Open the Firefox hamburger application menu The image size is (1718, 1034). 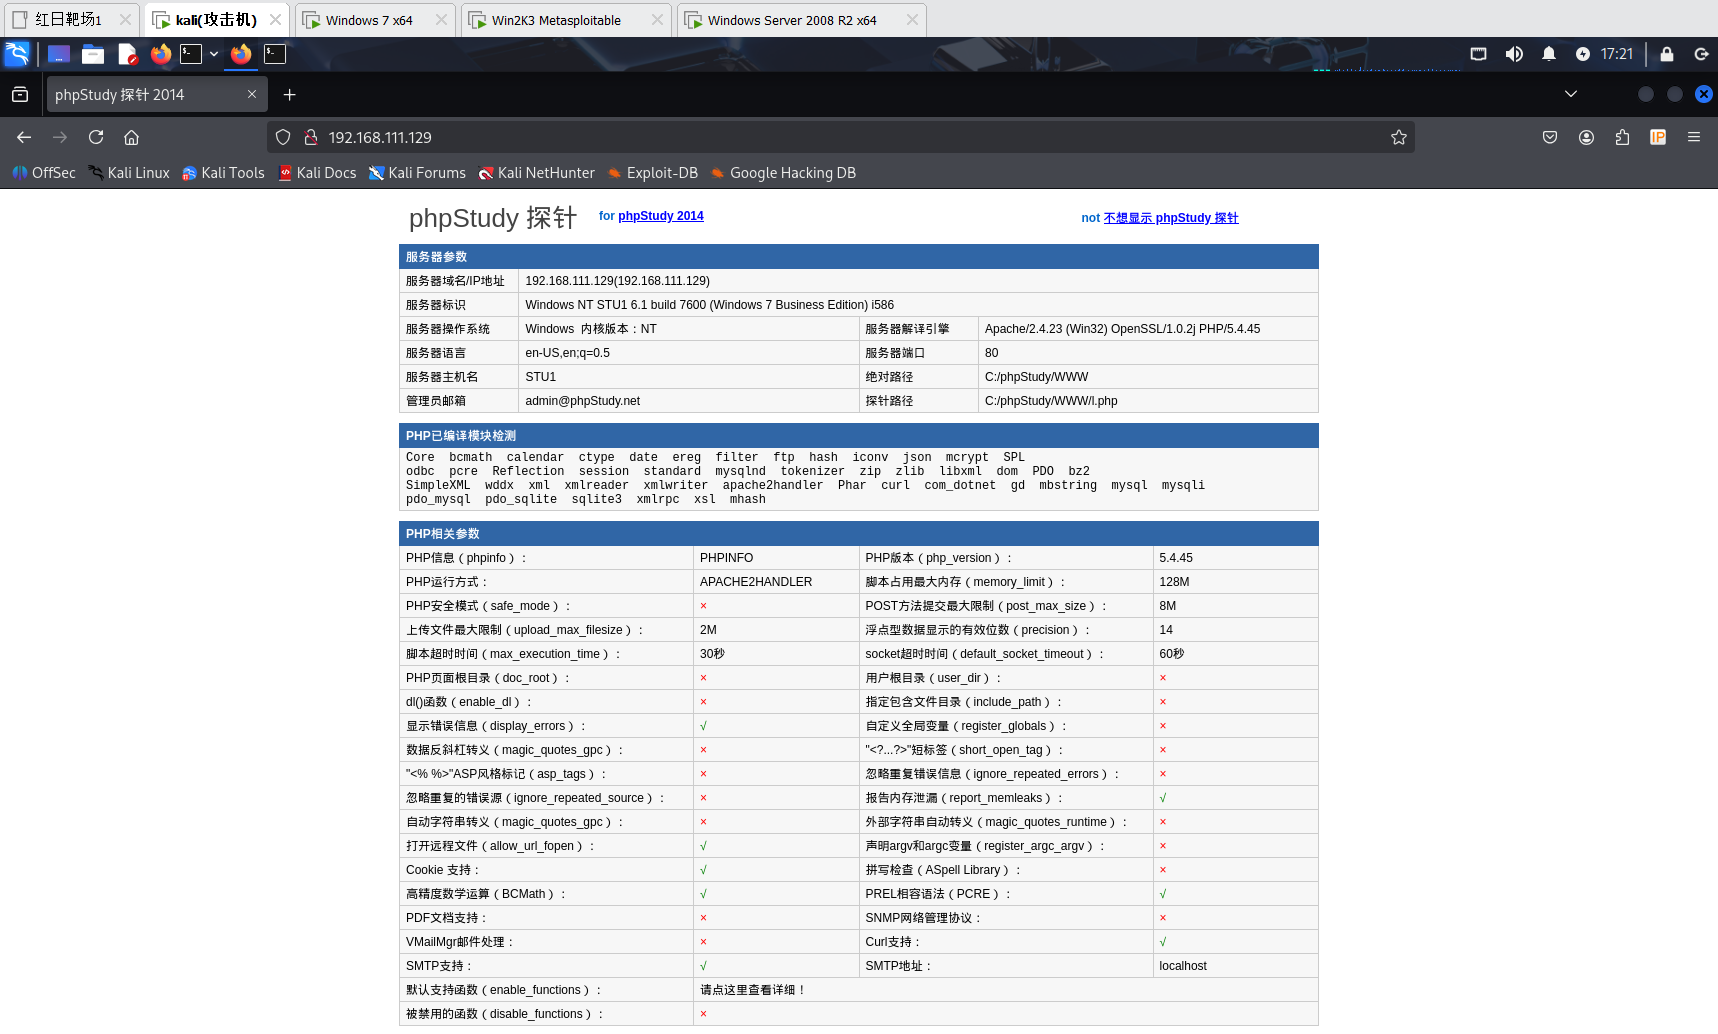[x=1694, y=137]
